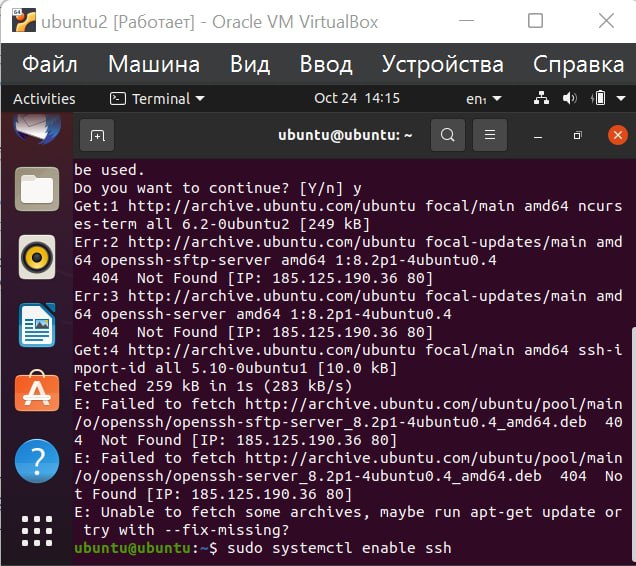Open LibreOffice Writer from the dock

(x=37, y=325)
